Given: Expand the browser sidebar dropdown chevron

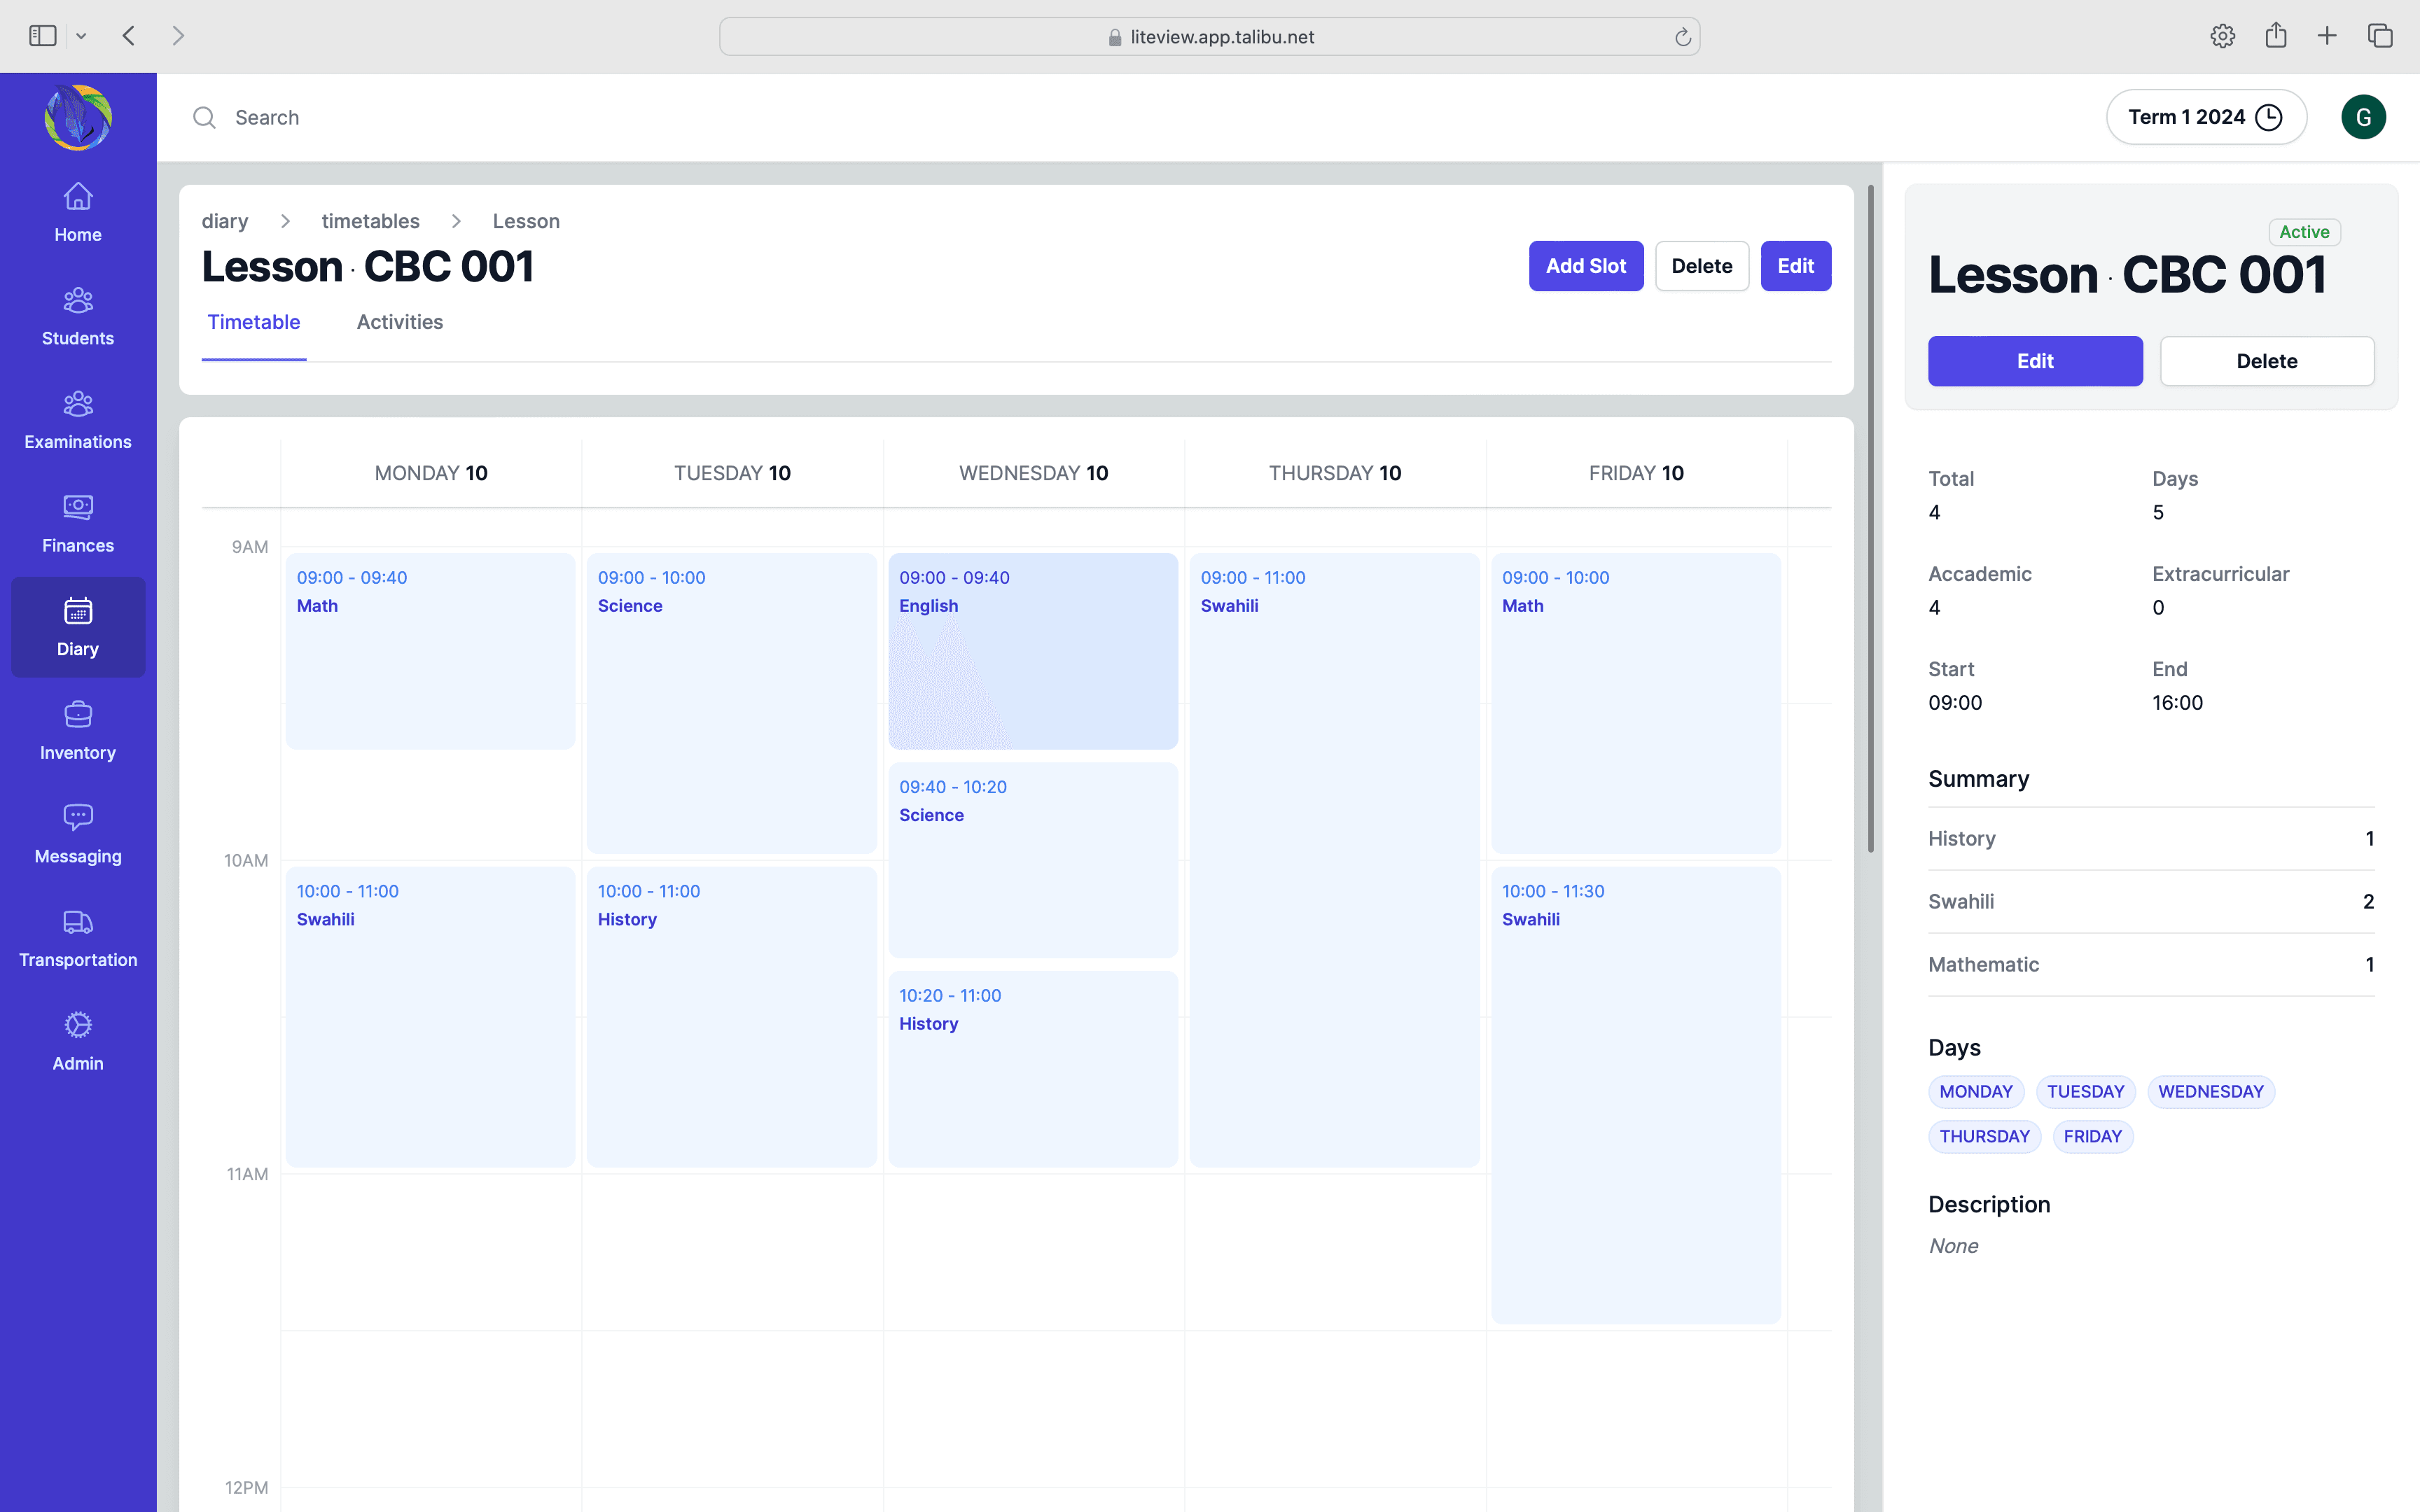Looking at the screenshot, I should tap(81, 37).
